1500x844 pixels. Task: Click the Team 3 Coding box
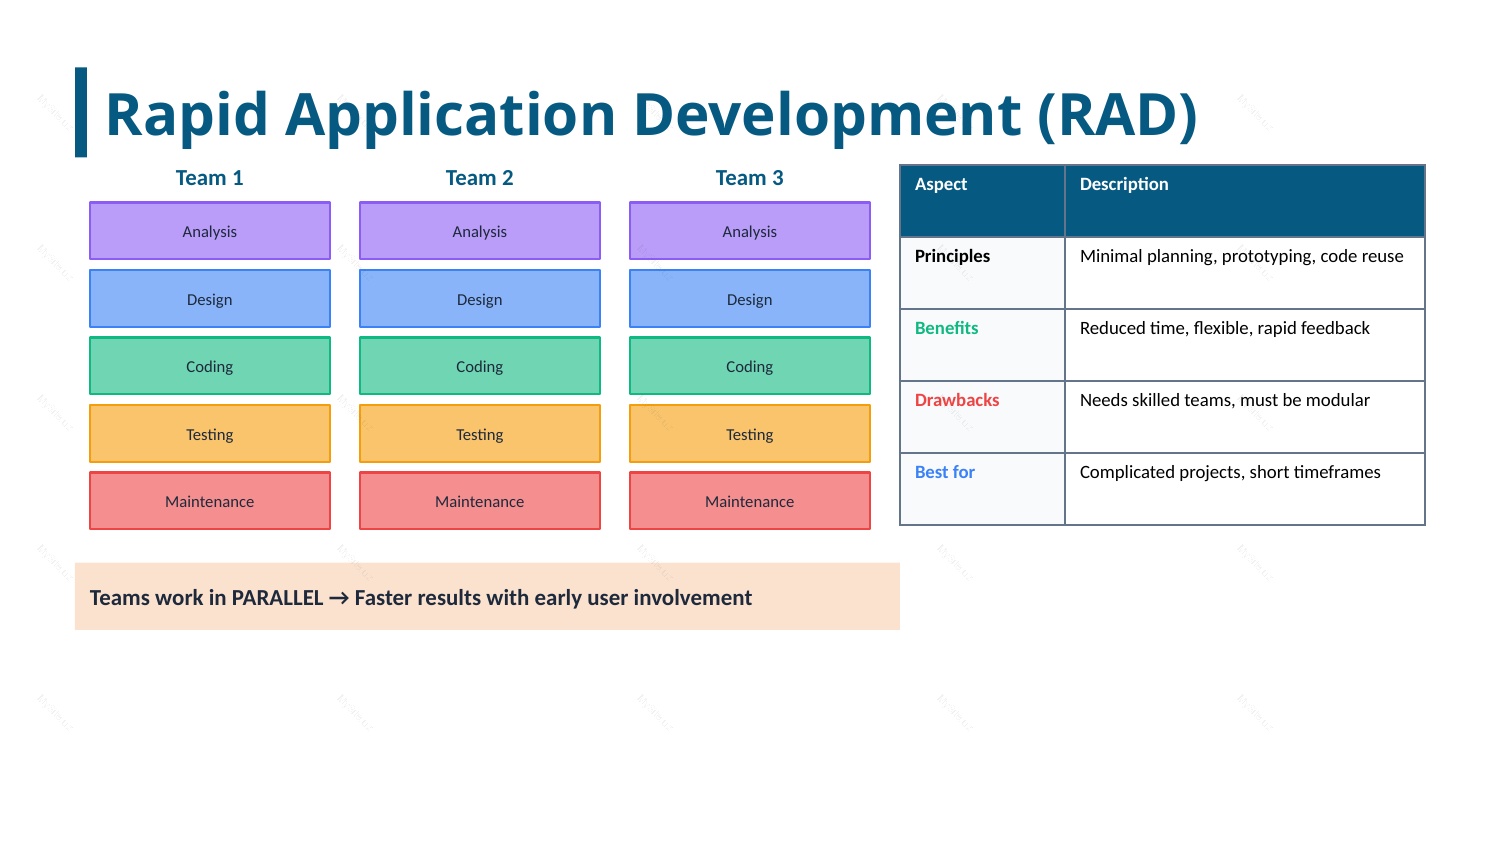(x=749, y=366)
